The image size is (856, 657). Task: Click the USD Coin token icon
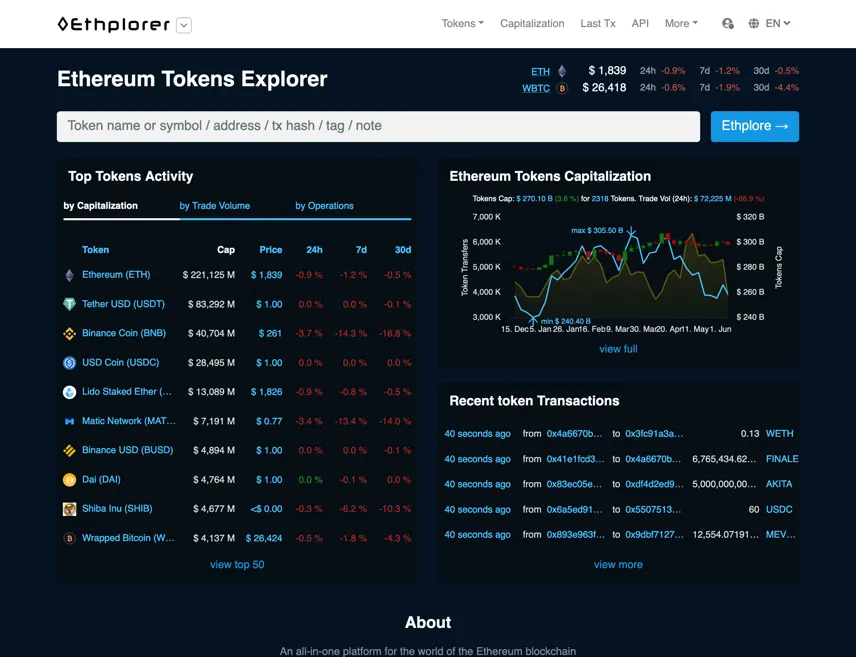tap(69, 363)
